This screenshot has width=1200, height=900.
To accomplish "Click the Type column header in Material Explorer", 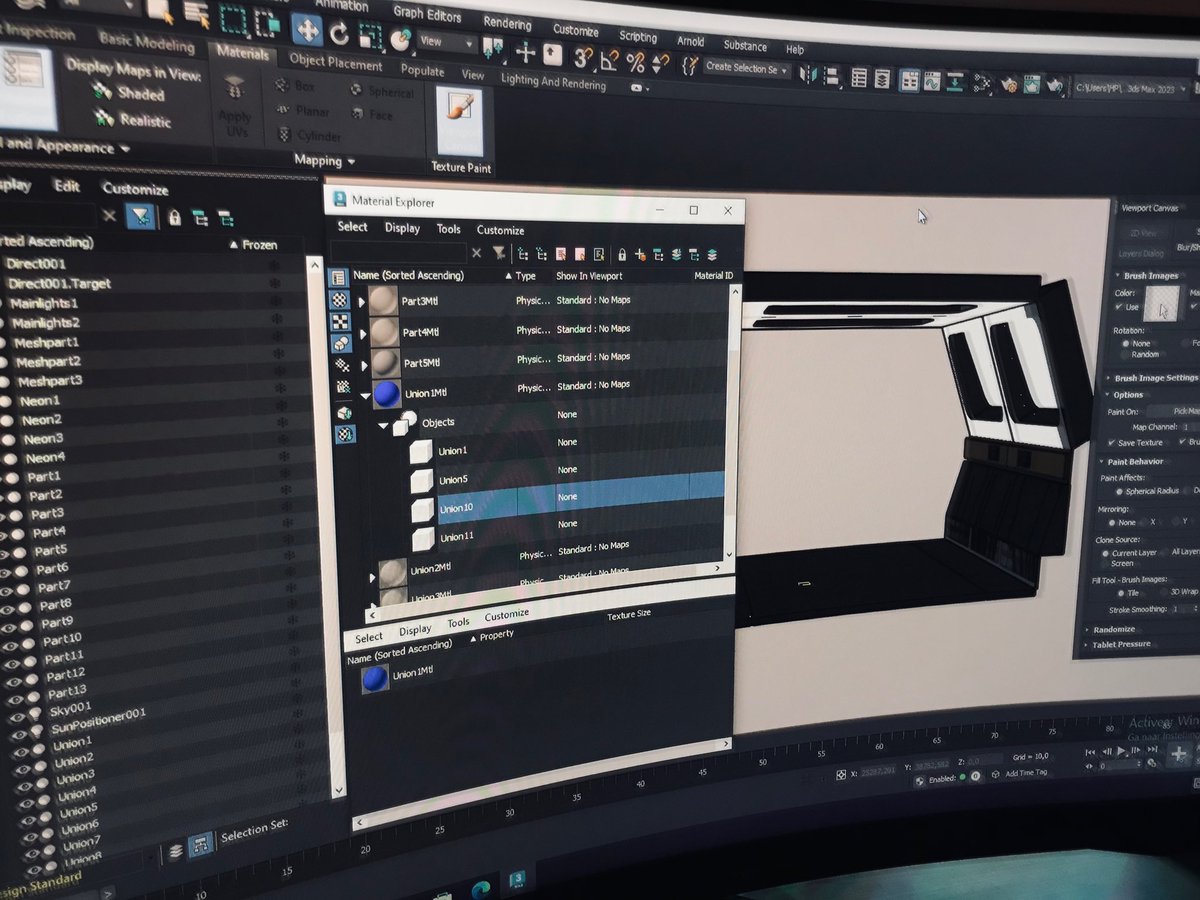I will click(x=525, y=276).
